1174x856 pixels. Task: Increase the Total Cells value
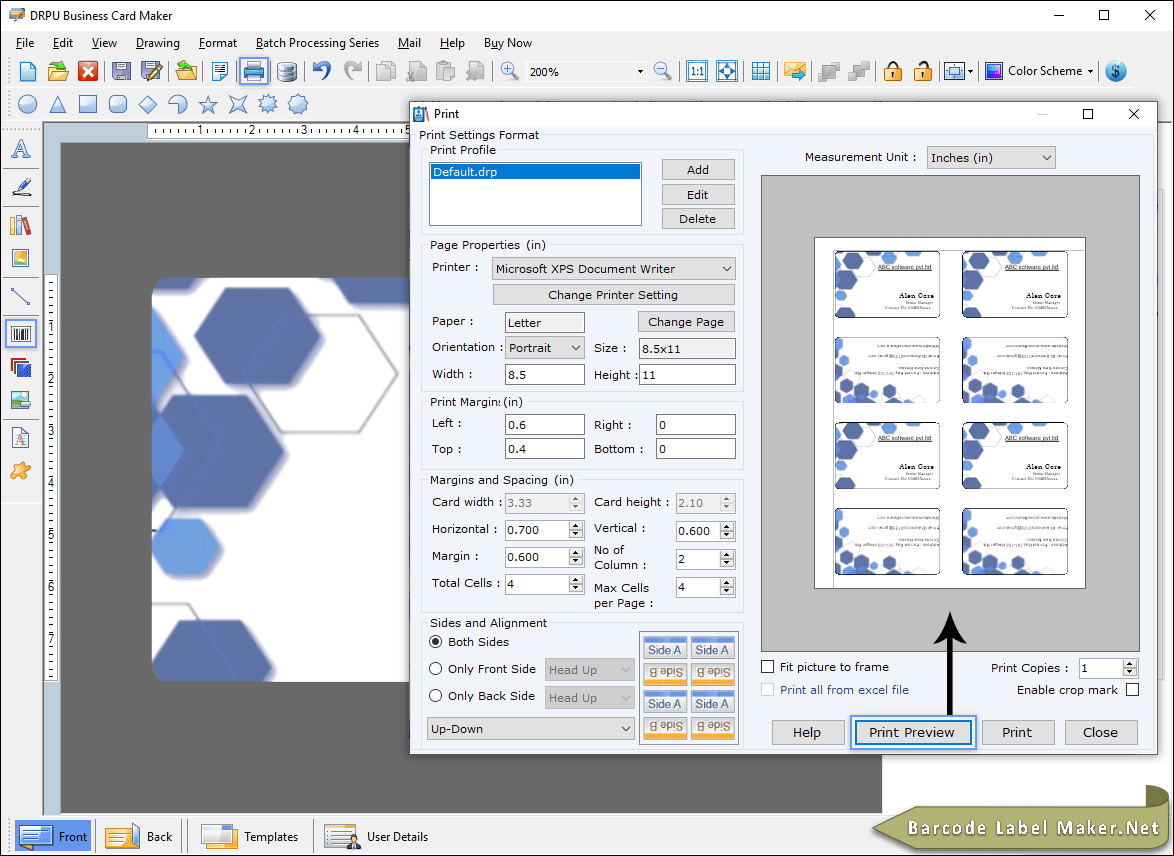(x=576, y=580)
